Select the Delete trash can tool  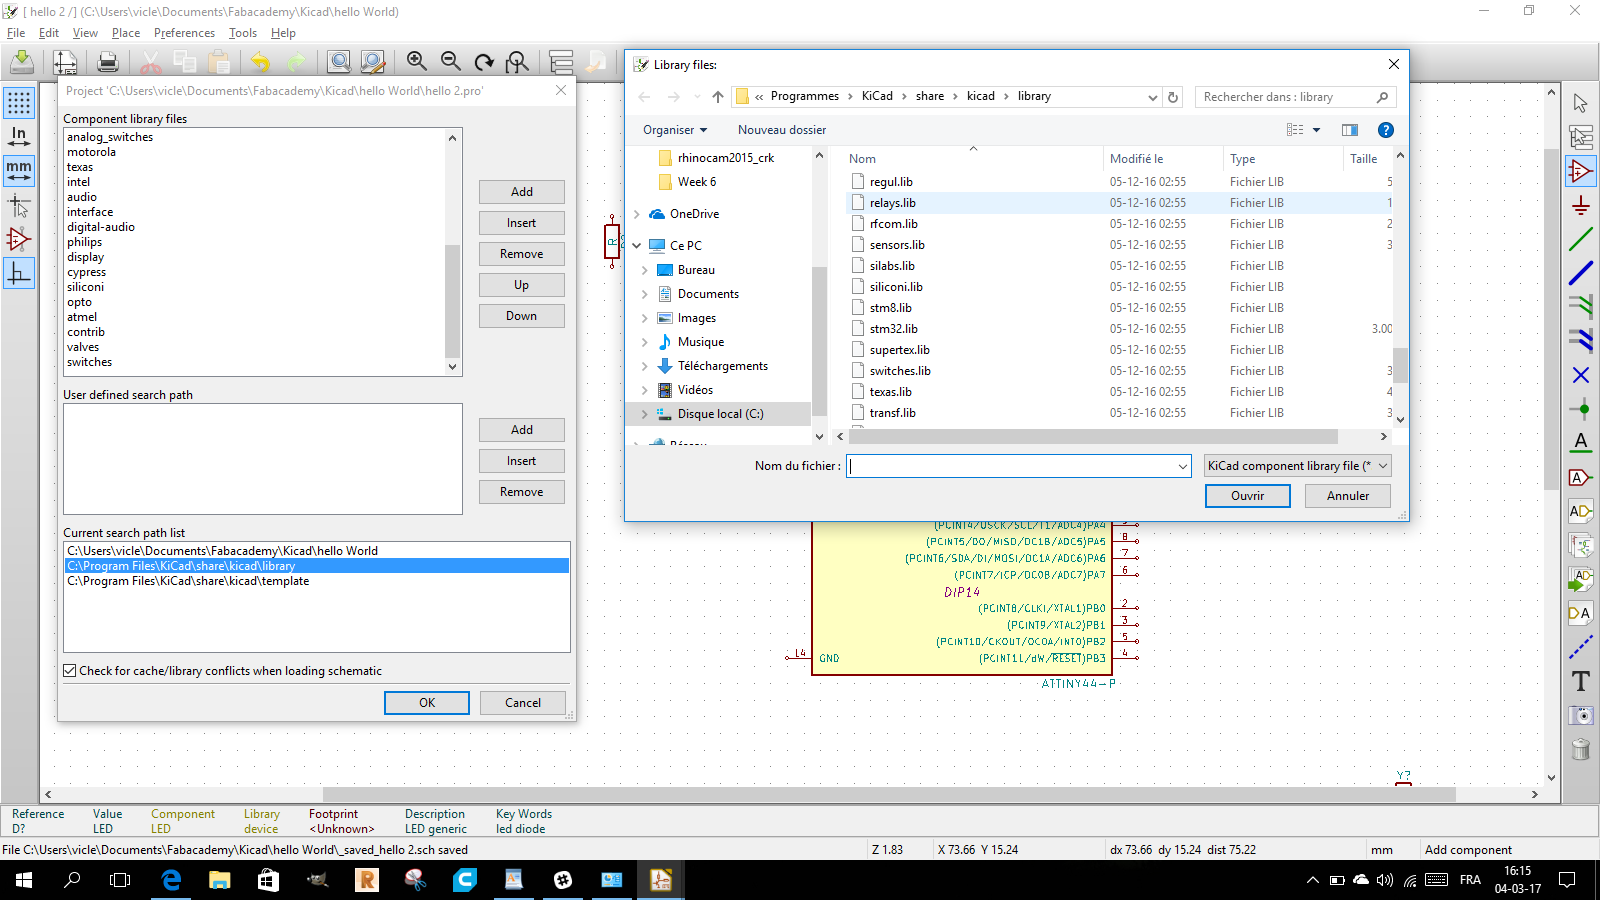pos(1581,749)
